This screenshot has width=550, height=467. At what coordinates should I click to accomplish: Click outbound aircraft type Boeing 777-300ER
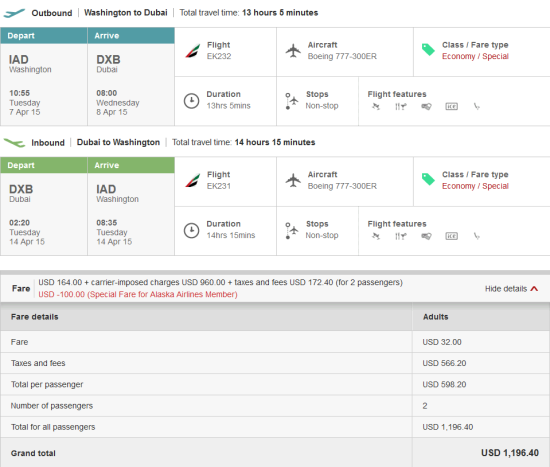coord(342,56)
